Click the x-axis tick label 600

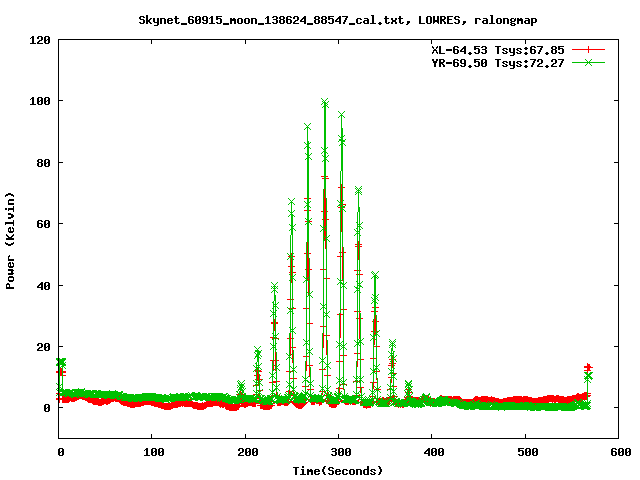click(621, 452)
